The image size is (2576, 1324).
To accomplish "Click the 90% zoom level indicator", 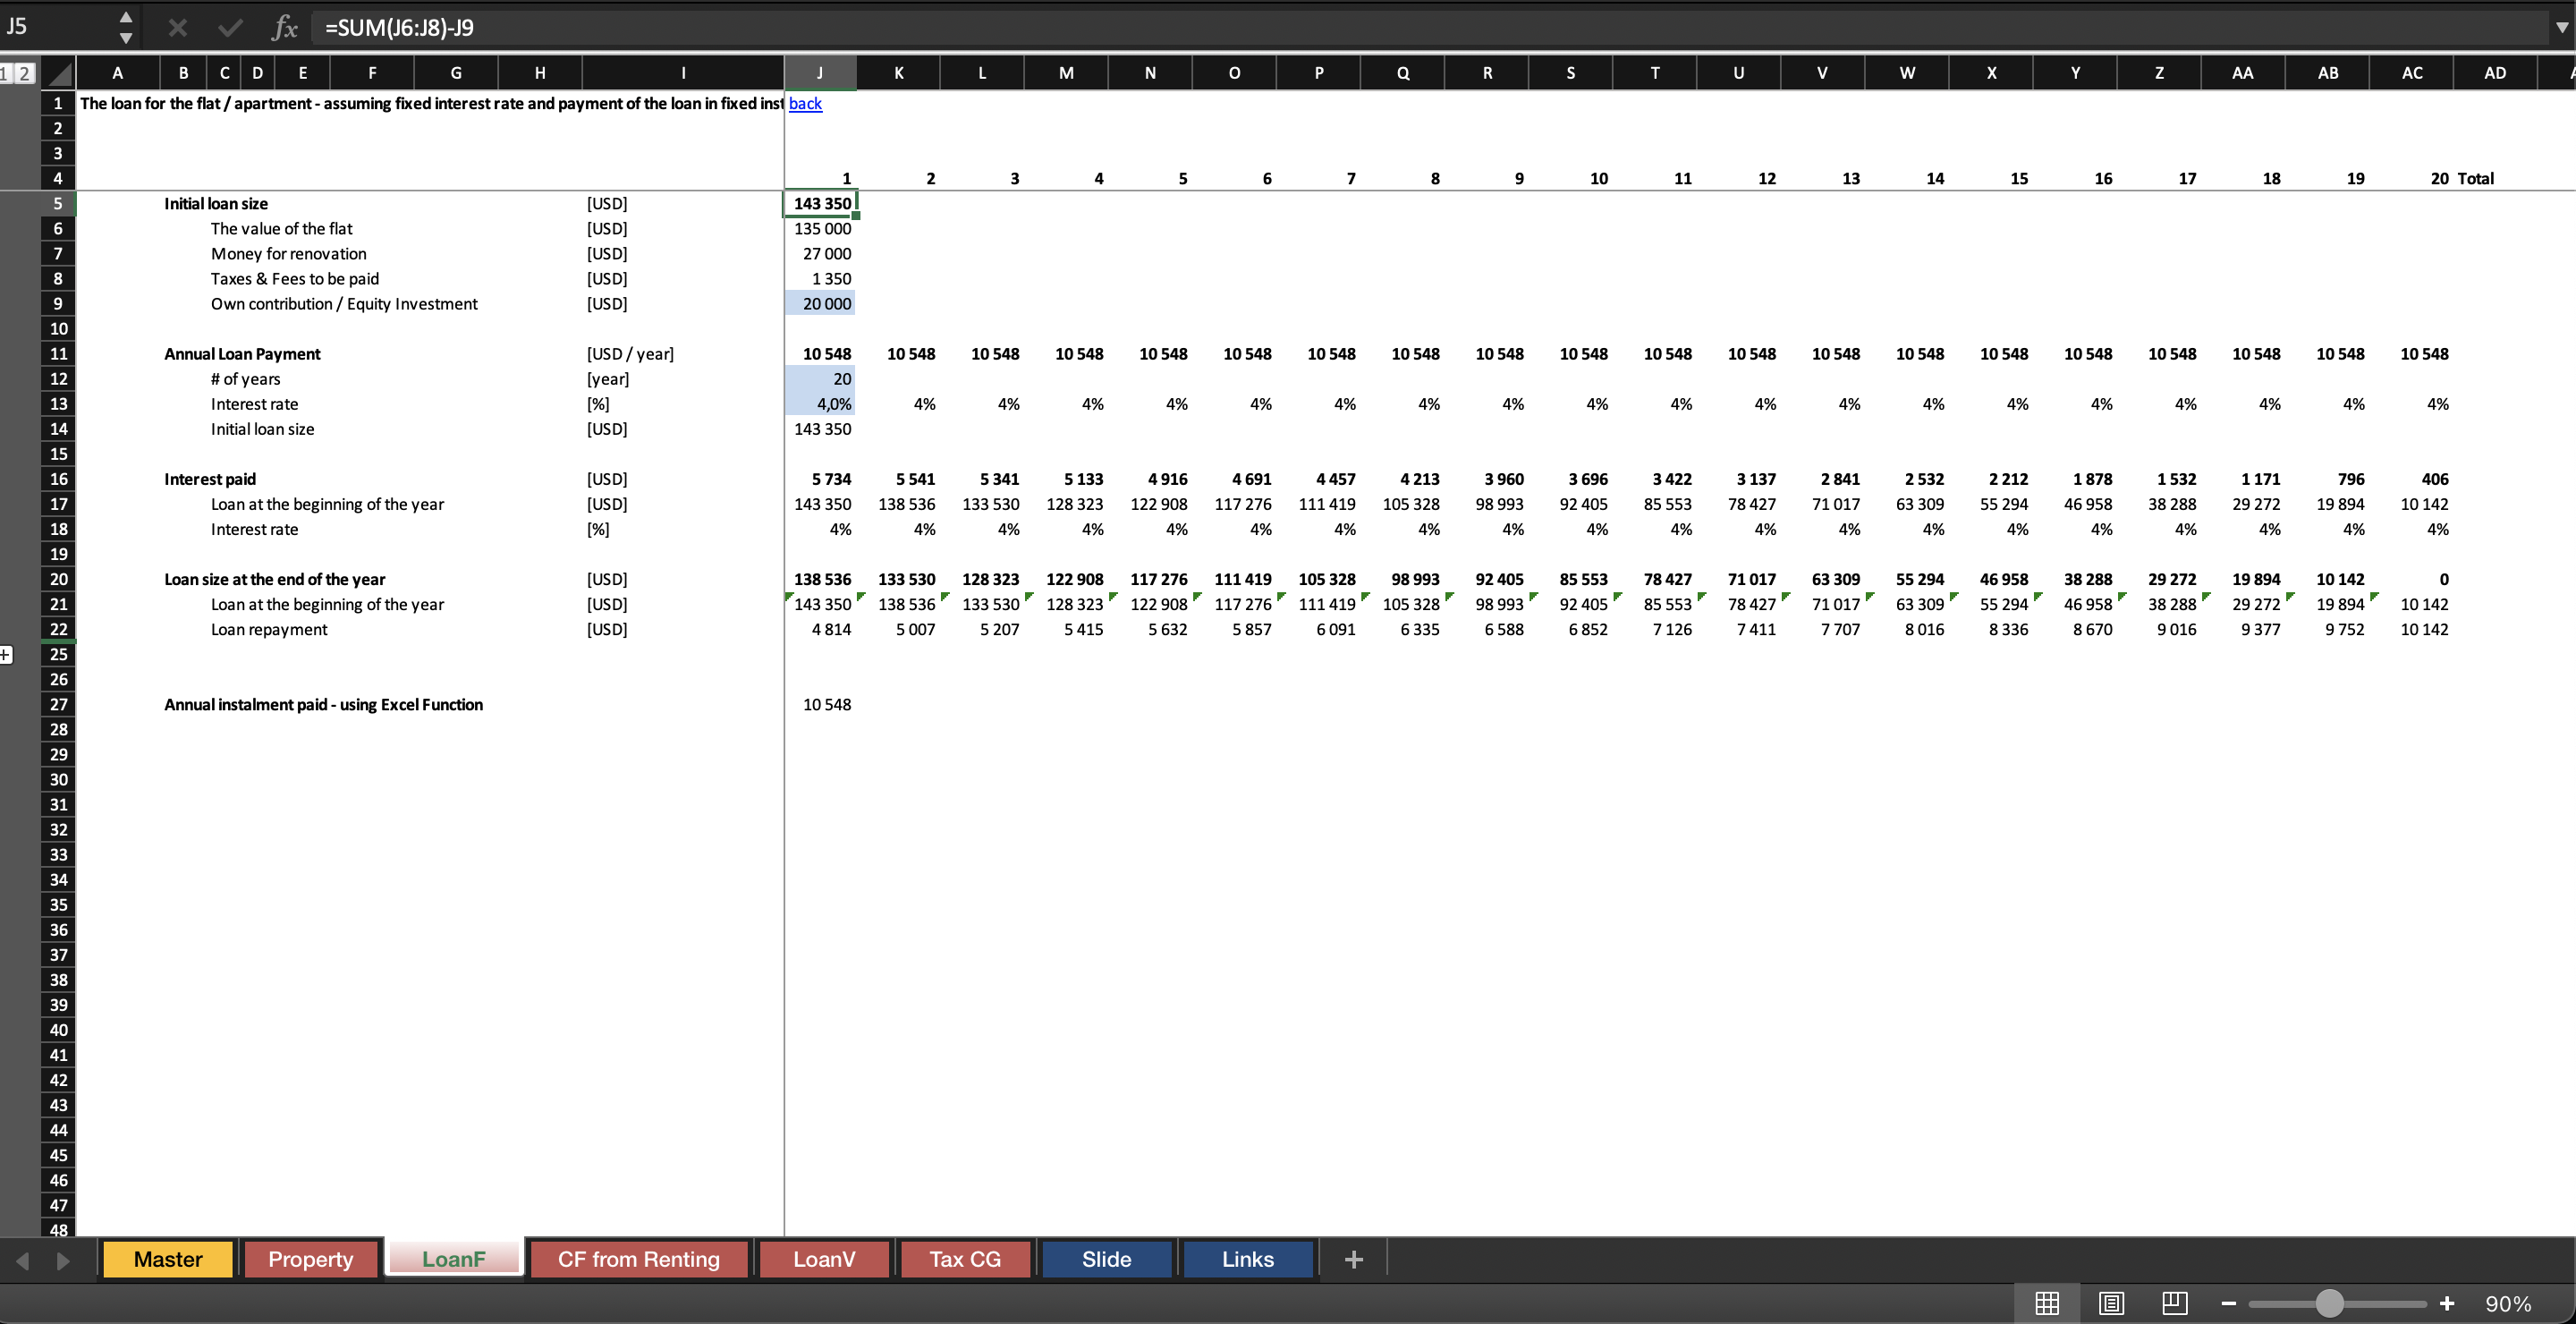I will coord(2508,1304).
